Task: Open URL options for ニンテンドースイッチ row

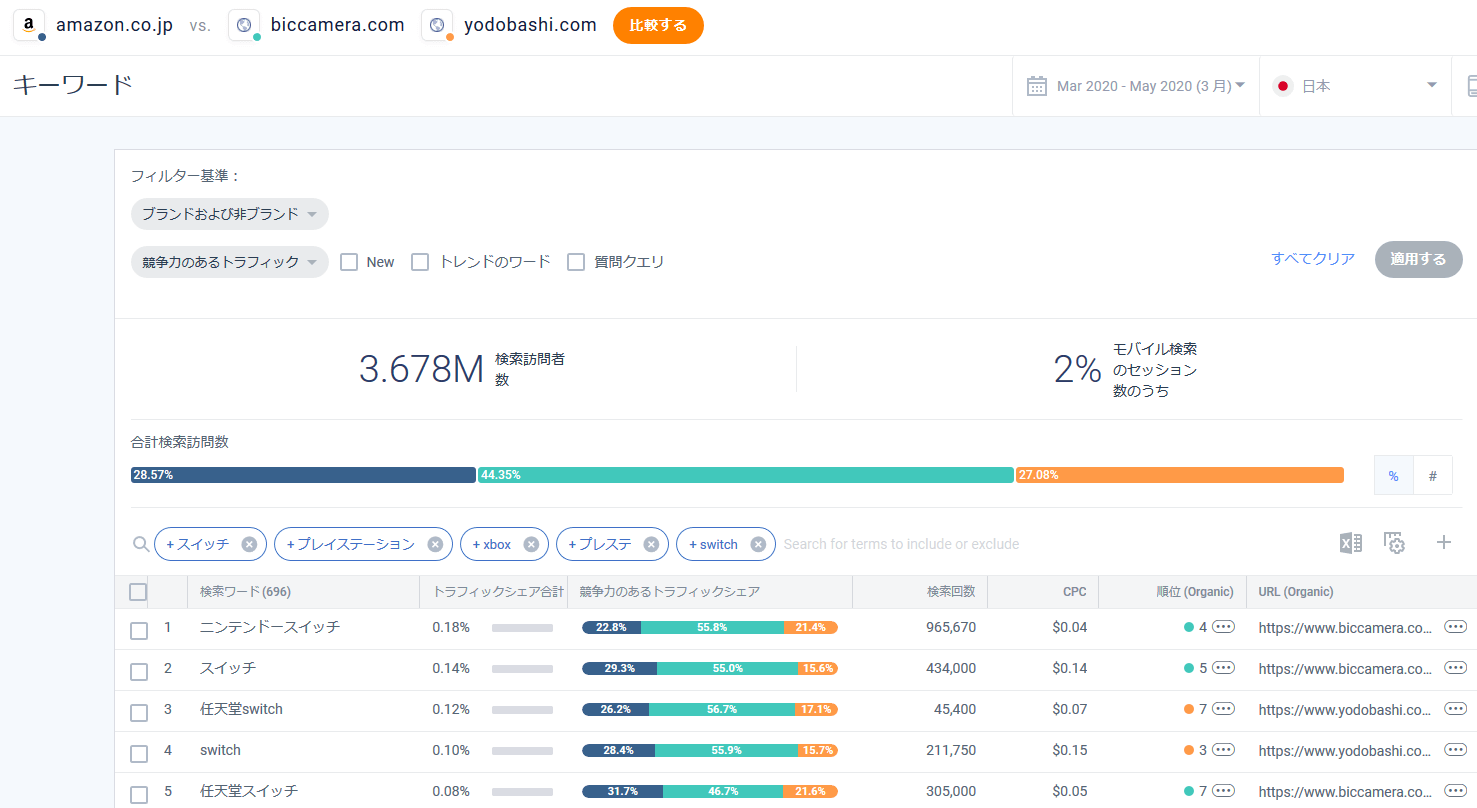Action: coord(1455,627)
